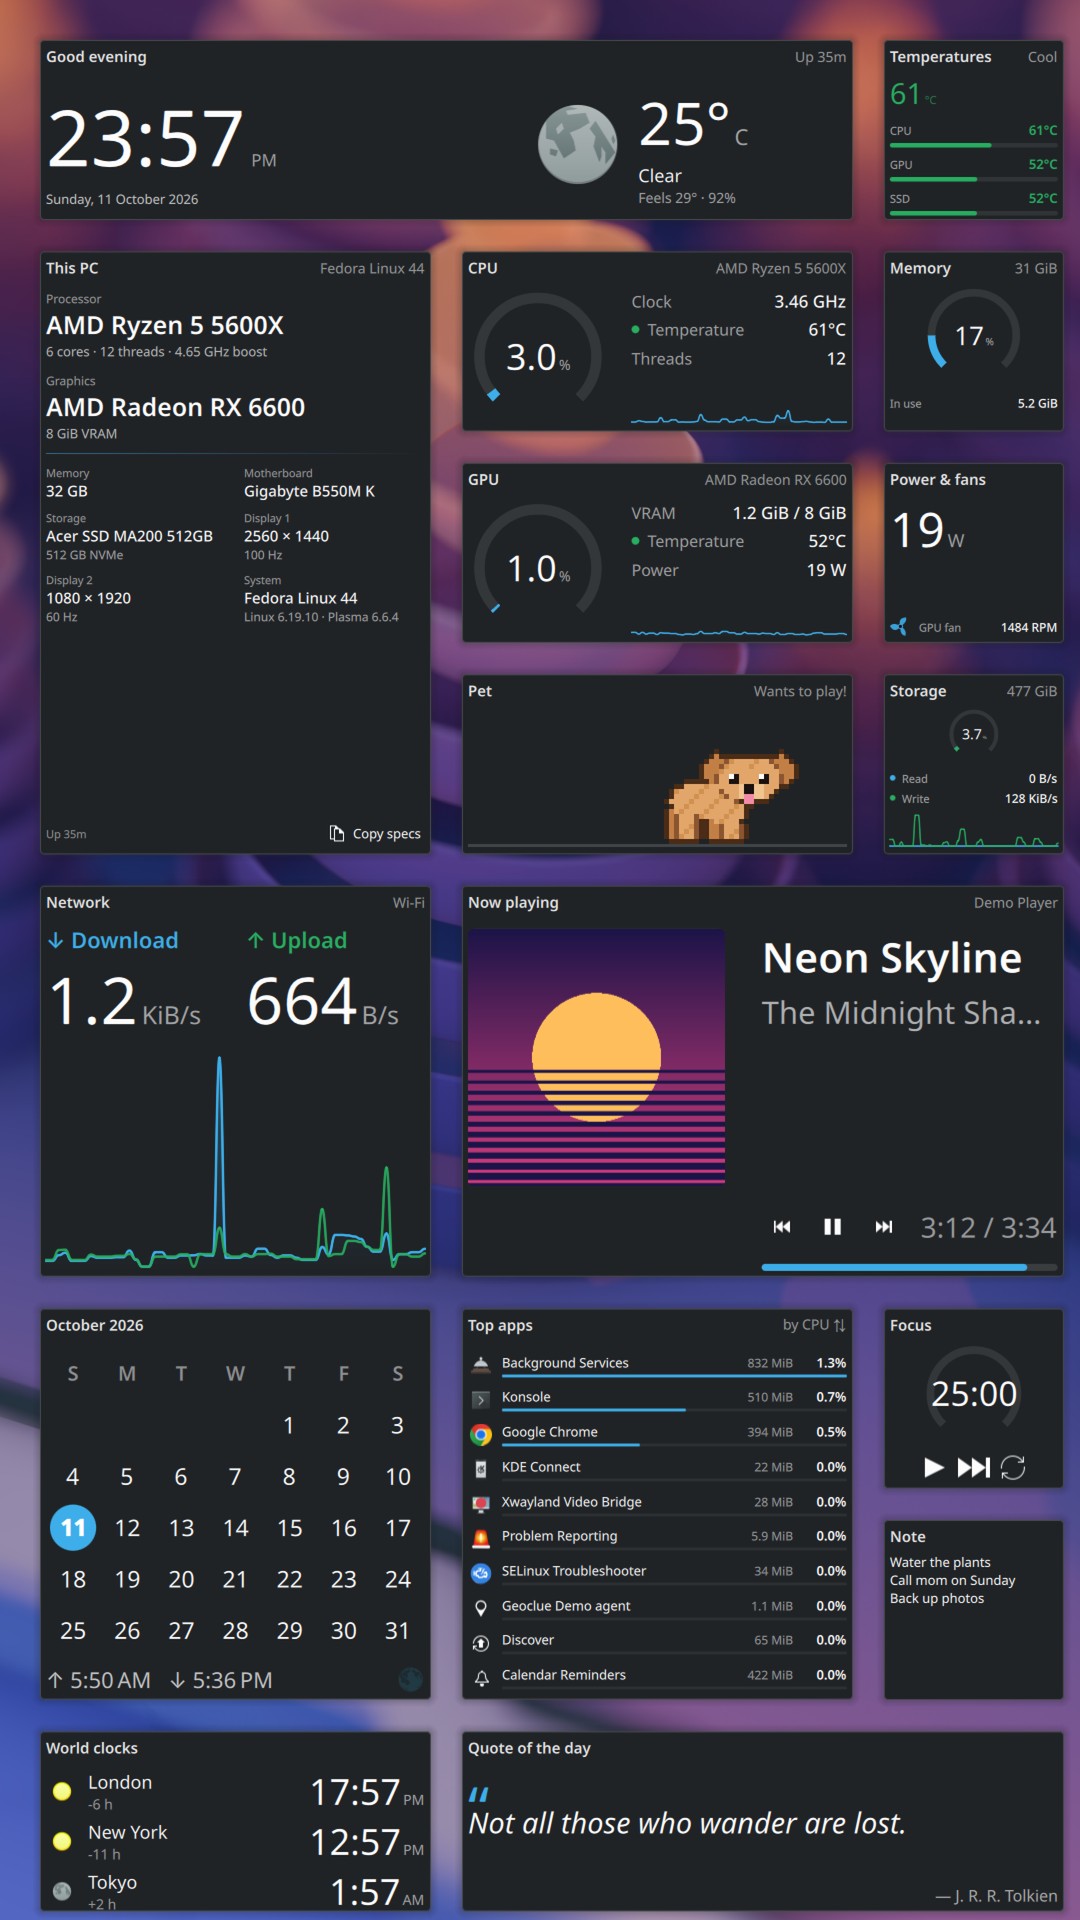The image size is (1080, 1920).
Task: Select the KDE Connect icon
Action: (x=481, y=1468)
